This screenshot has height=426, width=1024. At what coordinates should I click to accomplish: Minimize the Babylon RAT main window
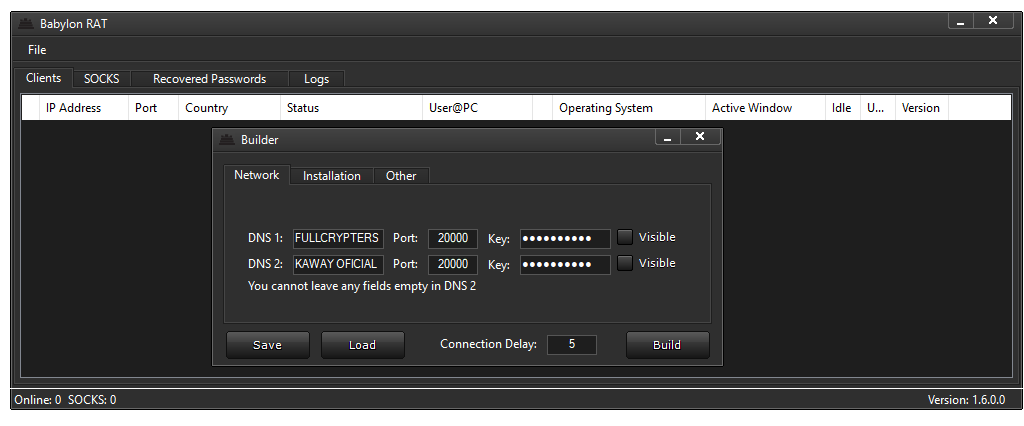click(x=961, y=22)
